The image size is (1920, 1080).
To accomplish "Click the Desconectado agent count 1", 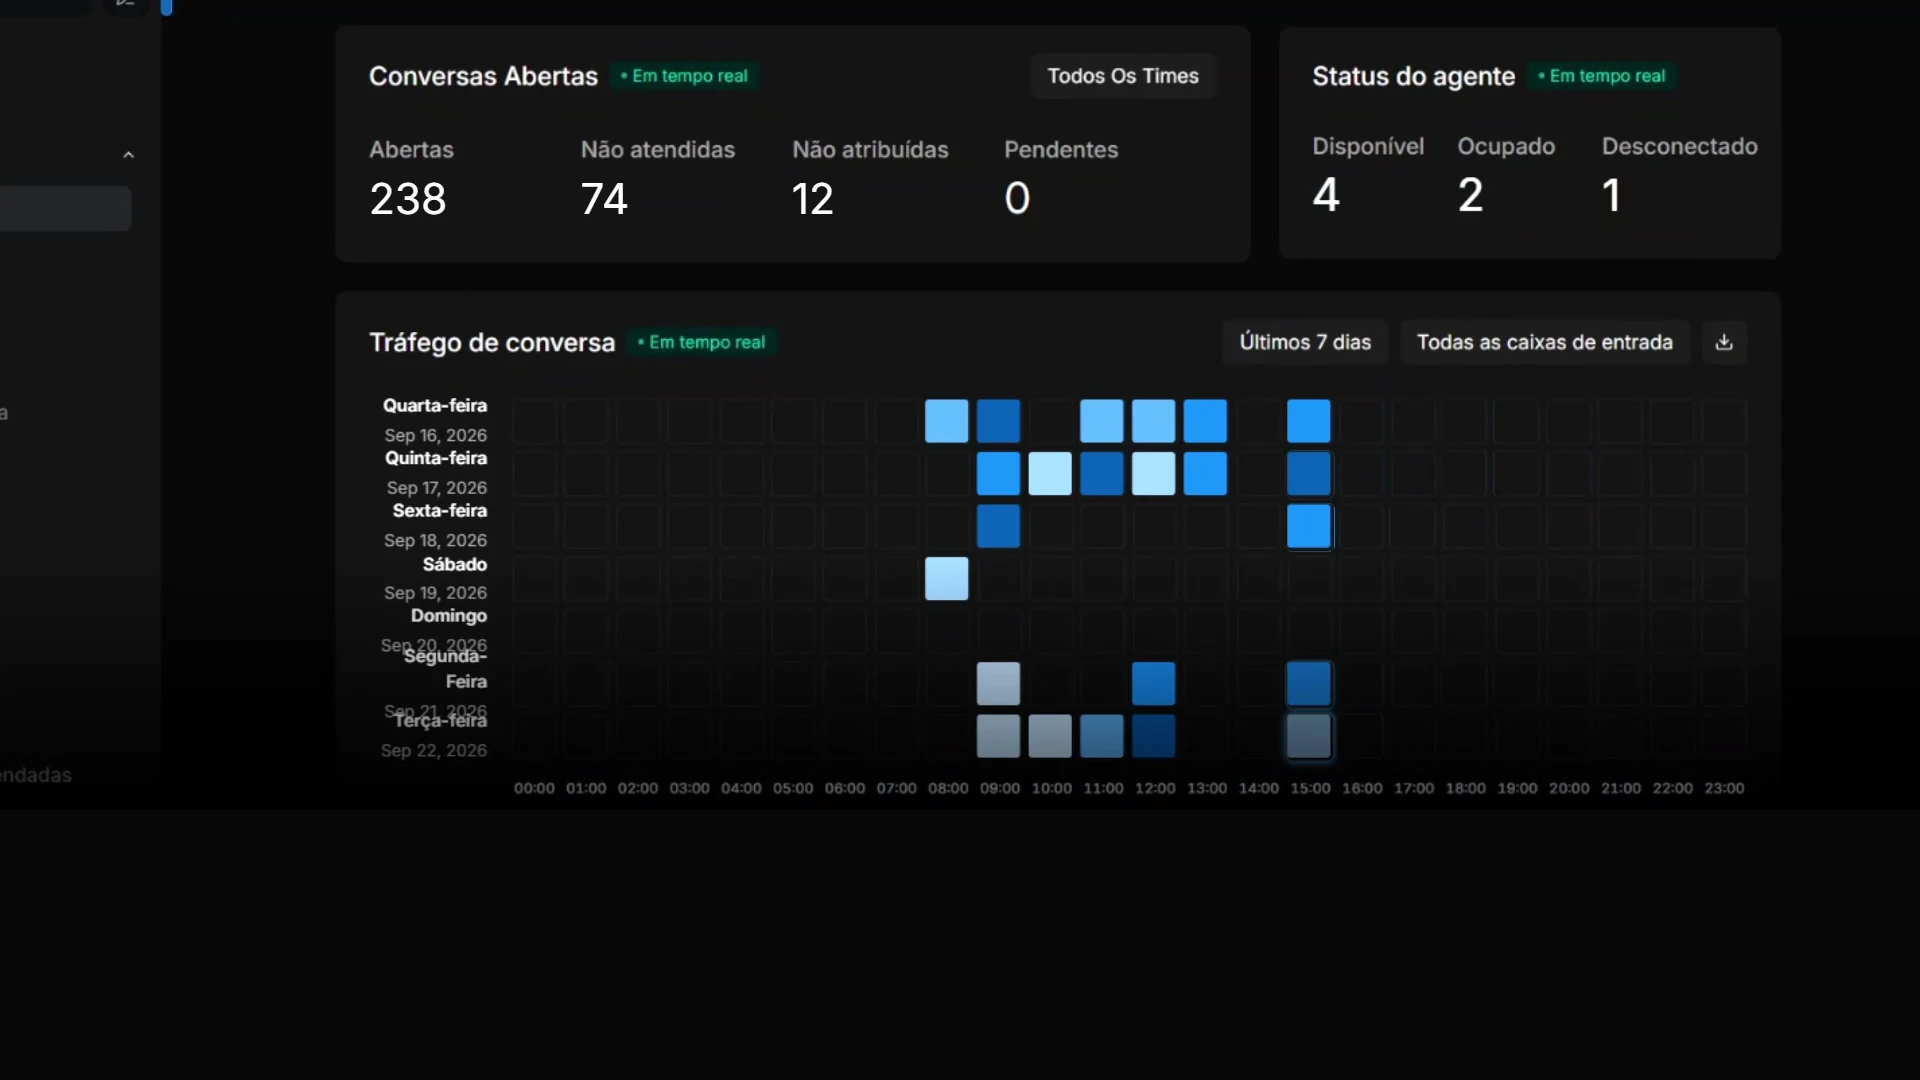I will [x=1611, y=195].
